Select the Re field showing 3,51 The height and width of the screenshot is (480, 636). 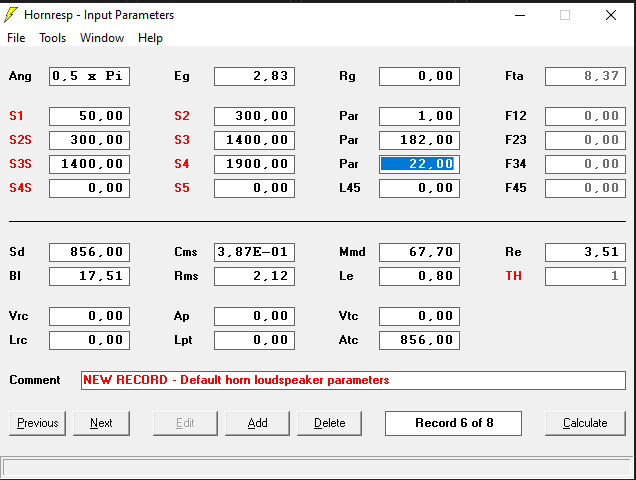pyautogui.click(x=585, y=252)
